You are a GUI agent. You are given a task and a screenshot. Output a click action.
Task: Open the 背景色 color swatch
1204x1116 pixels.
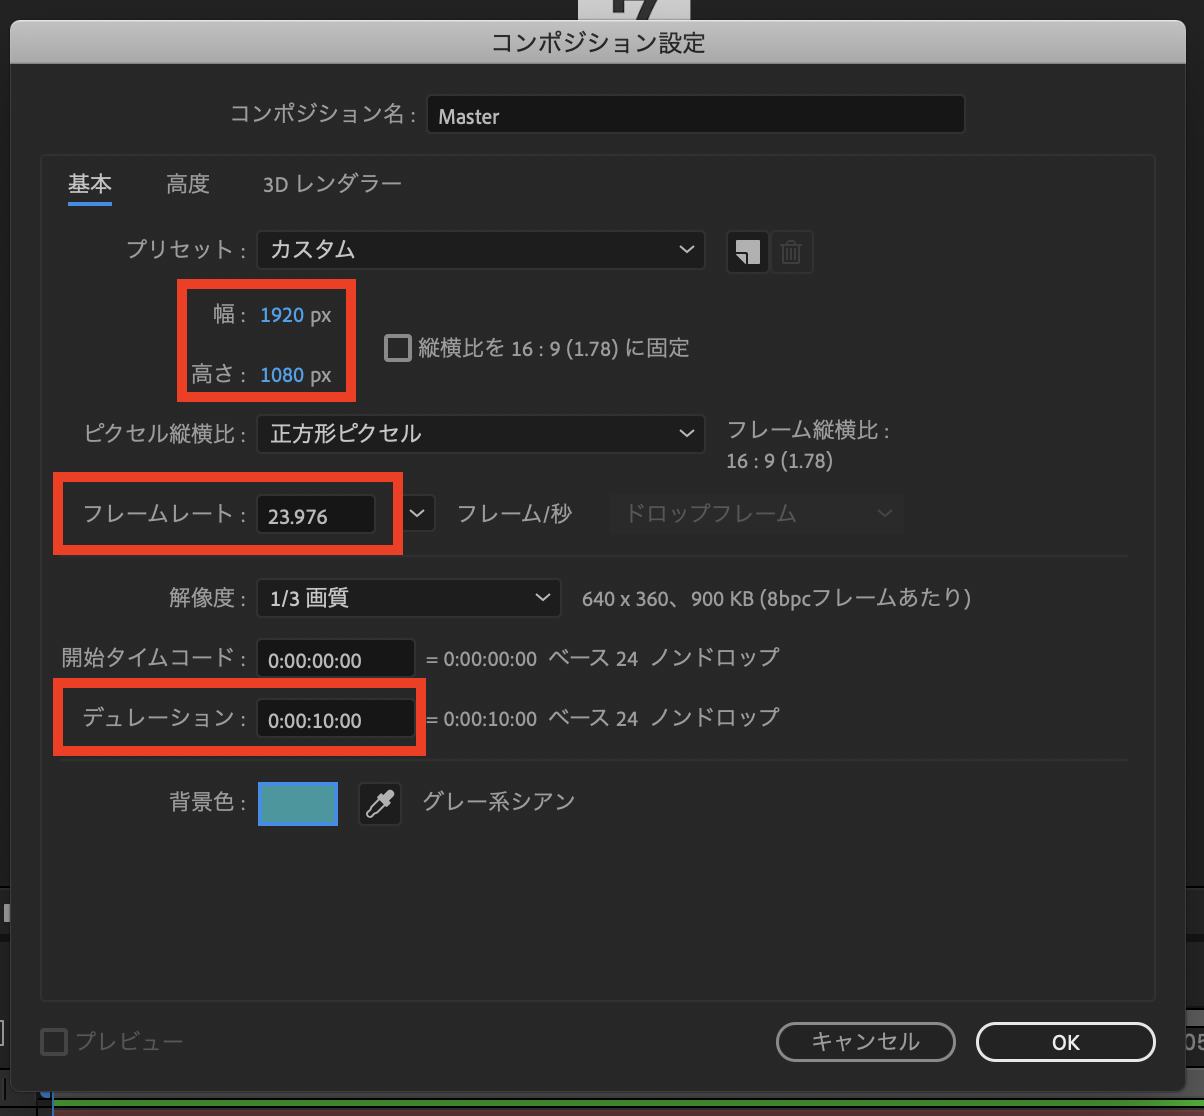tap(298, 803)
